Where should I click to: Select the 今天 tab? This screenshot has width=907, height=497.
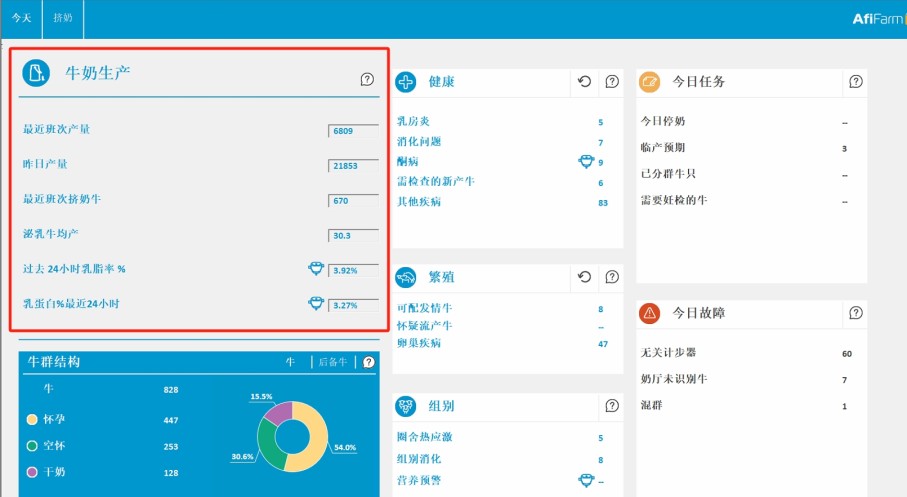click(21, 19)
